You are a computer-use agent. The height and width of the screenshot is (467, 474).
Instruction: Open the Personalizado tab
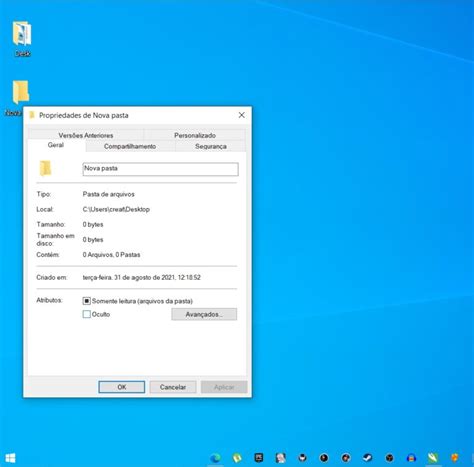pyautogui.click(x=195, y=135)
